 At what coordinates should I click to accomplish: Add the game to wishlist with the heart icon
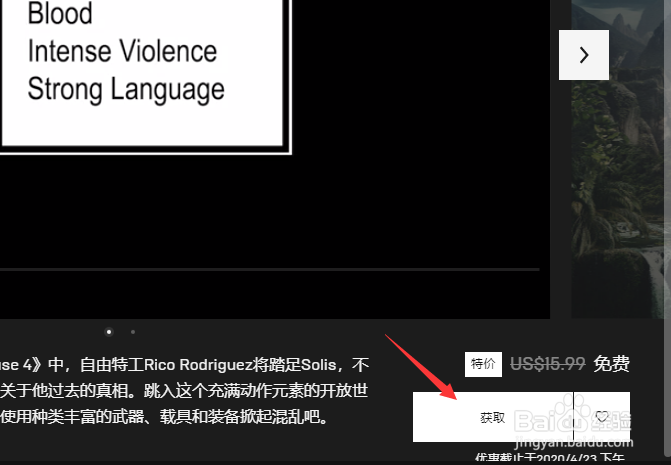tap(602, 417)
